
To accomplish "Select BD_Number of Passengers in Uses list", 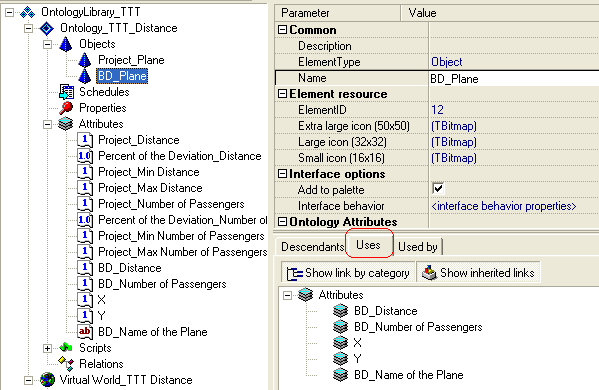I will [418, 327].
